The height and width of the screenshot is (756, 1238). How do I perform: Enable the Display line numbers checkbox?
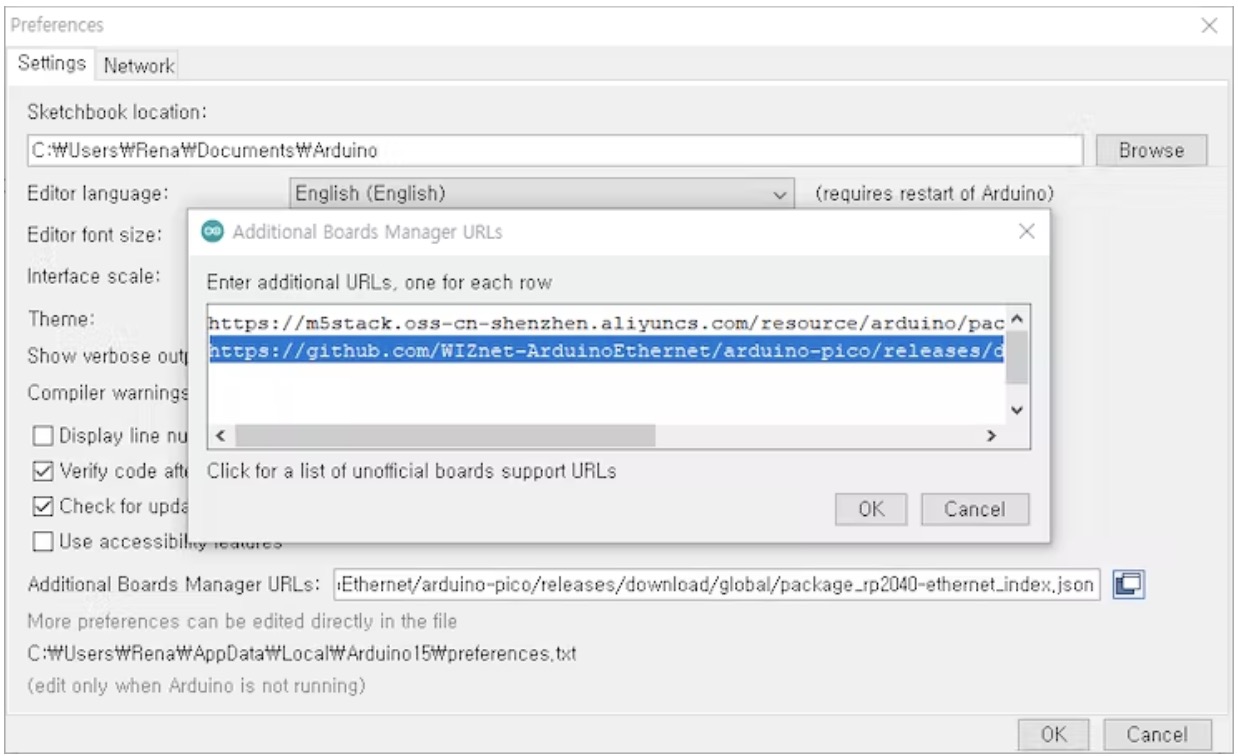[43, 436]
